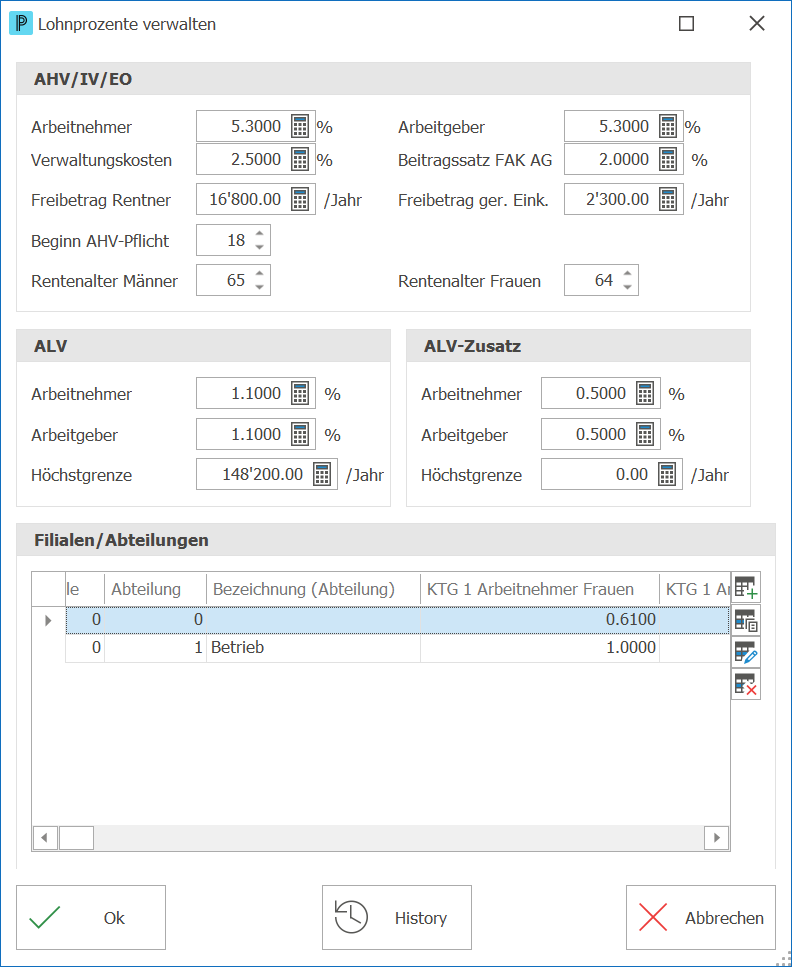
Task: Copy selected Filialen/Abteilungen table row
Action: point(746,620)
